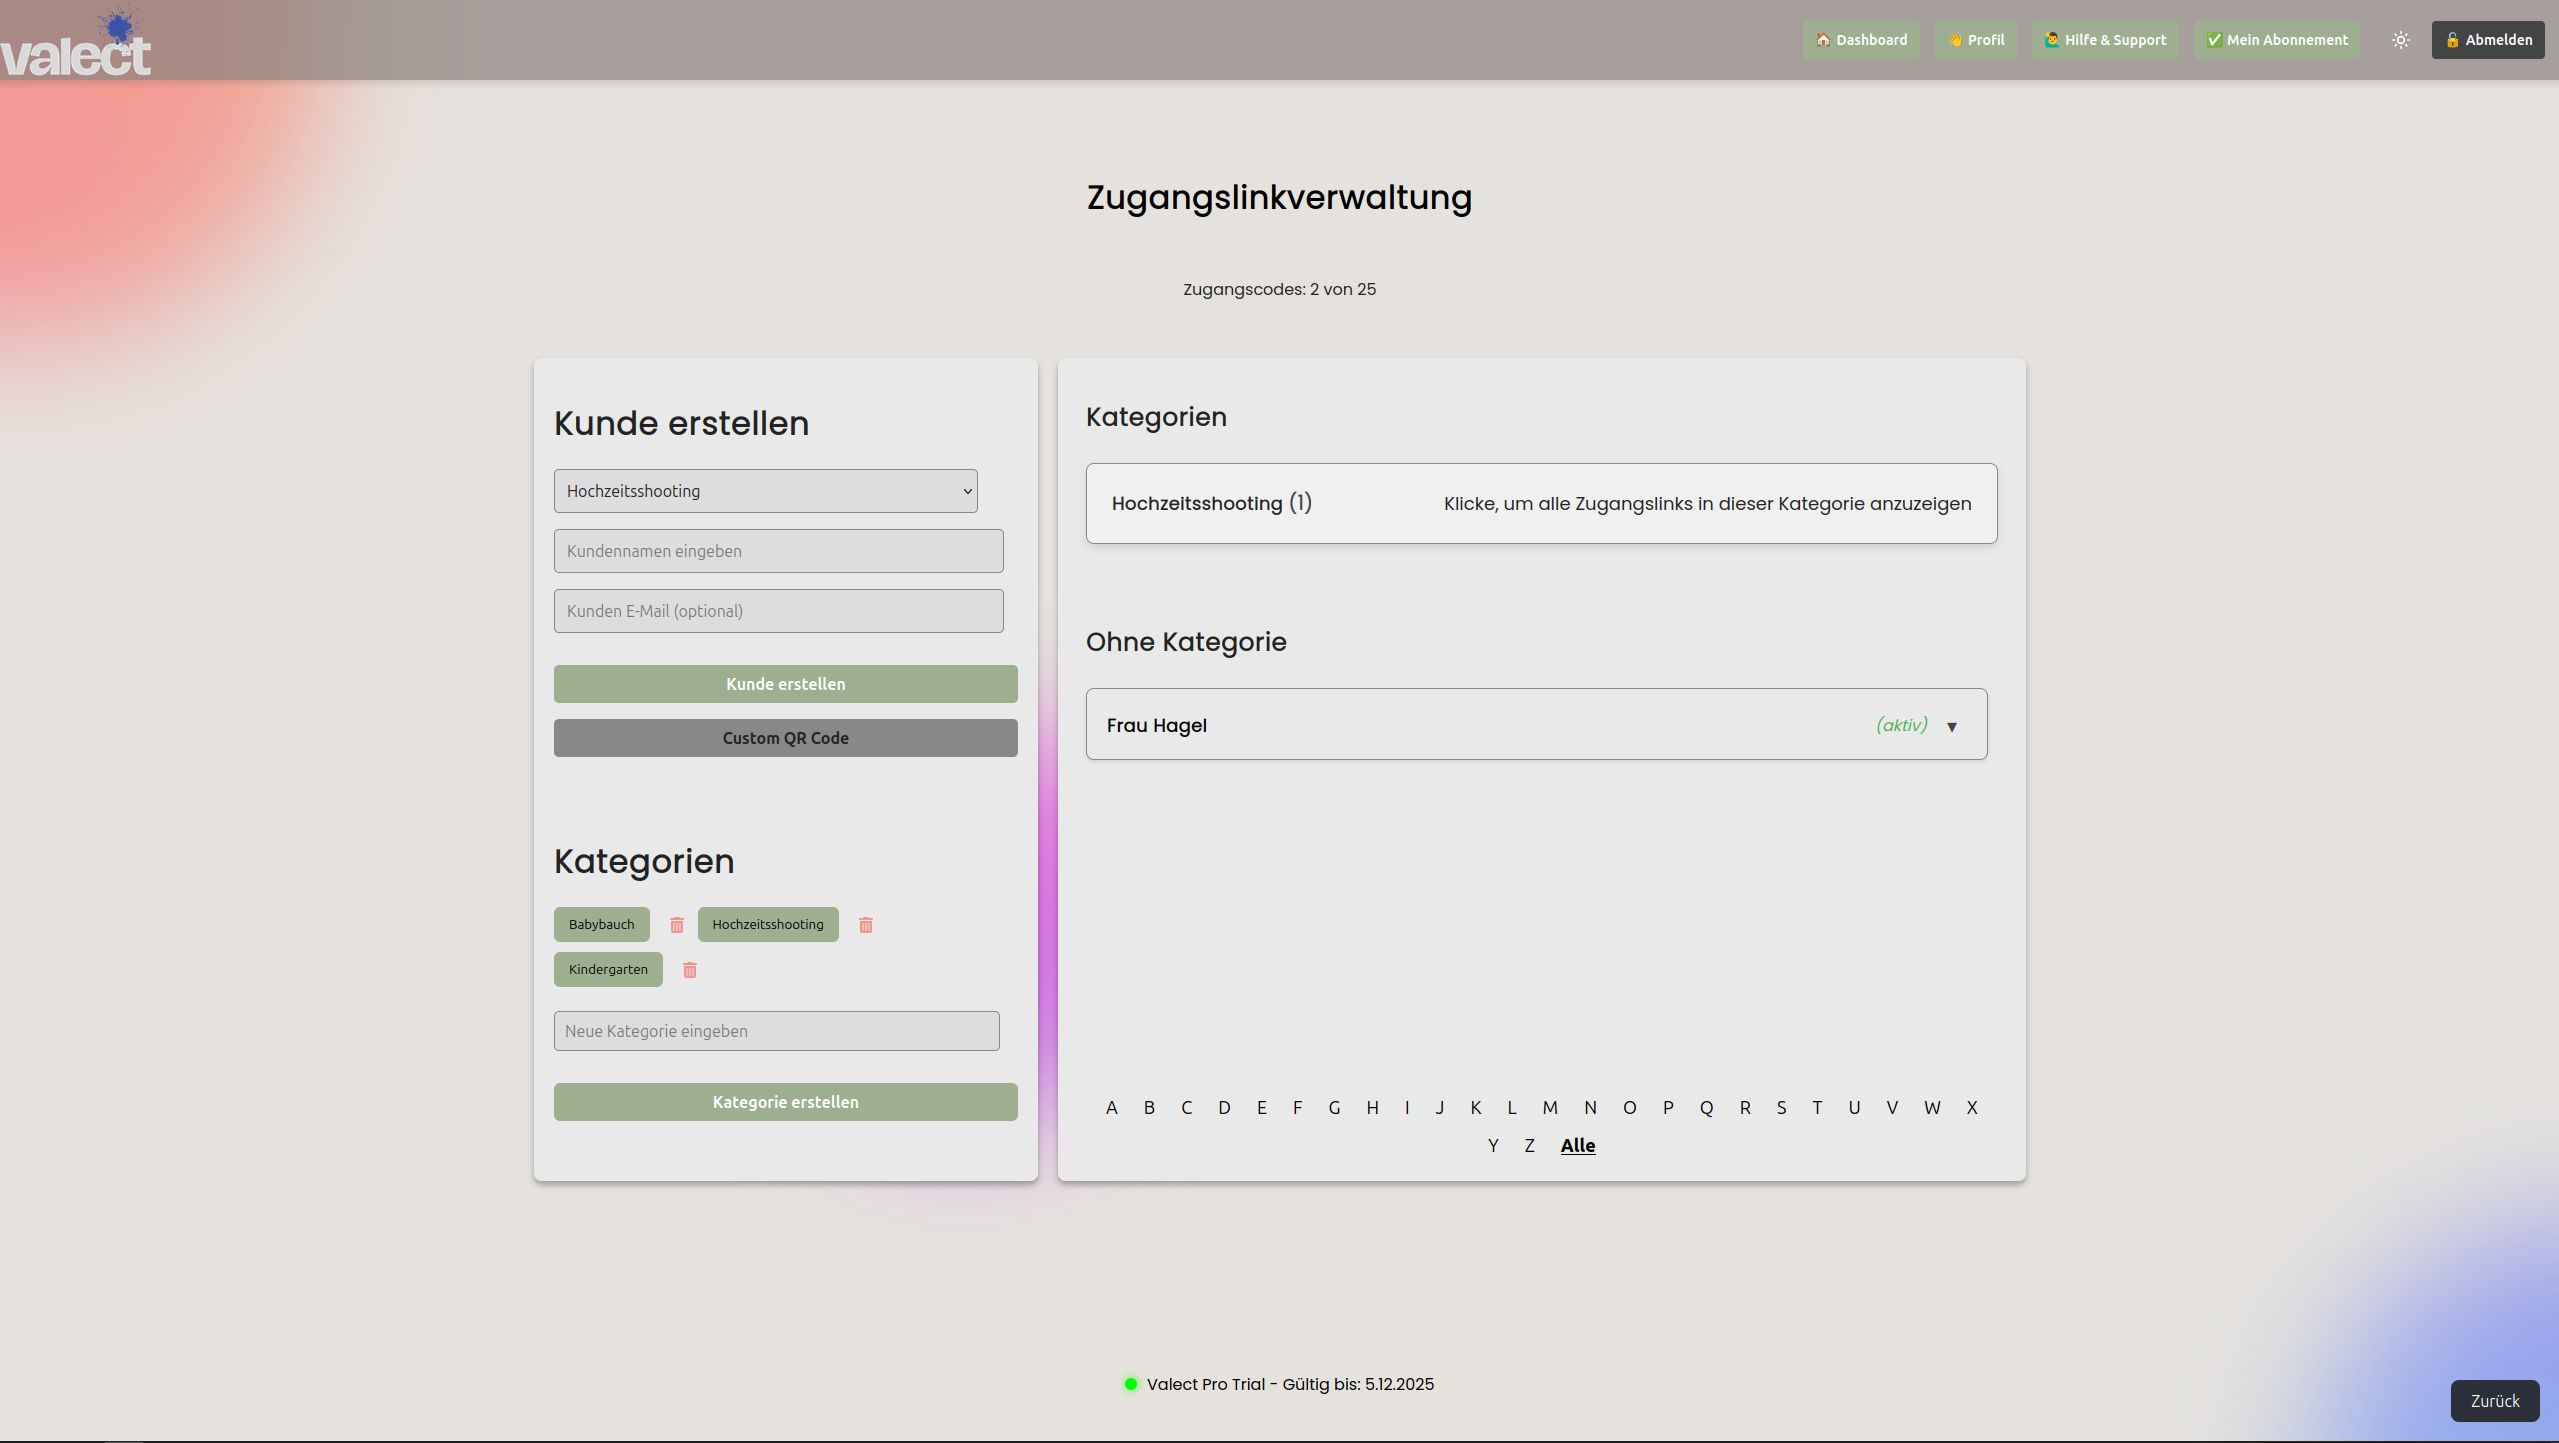Click trash icon next to Hochzeitsshooting tag
This screenshot has width=2559, height=1443.
tap(866, 925)
